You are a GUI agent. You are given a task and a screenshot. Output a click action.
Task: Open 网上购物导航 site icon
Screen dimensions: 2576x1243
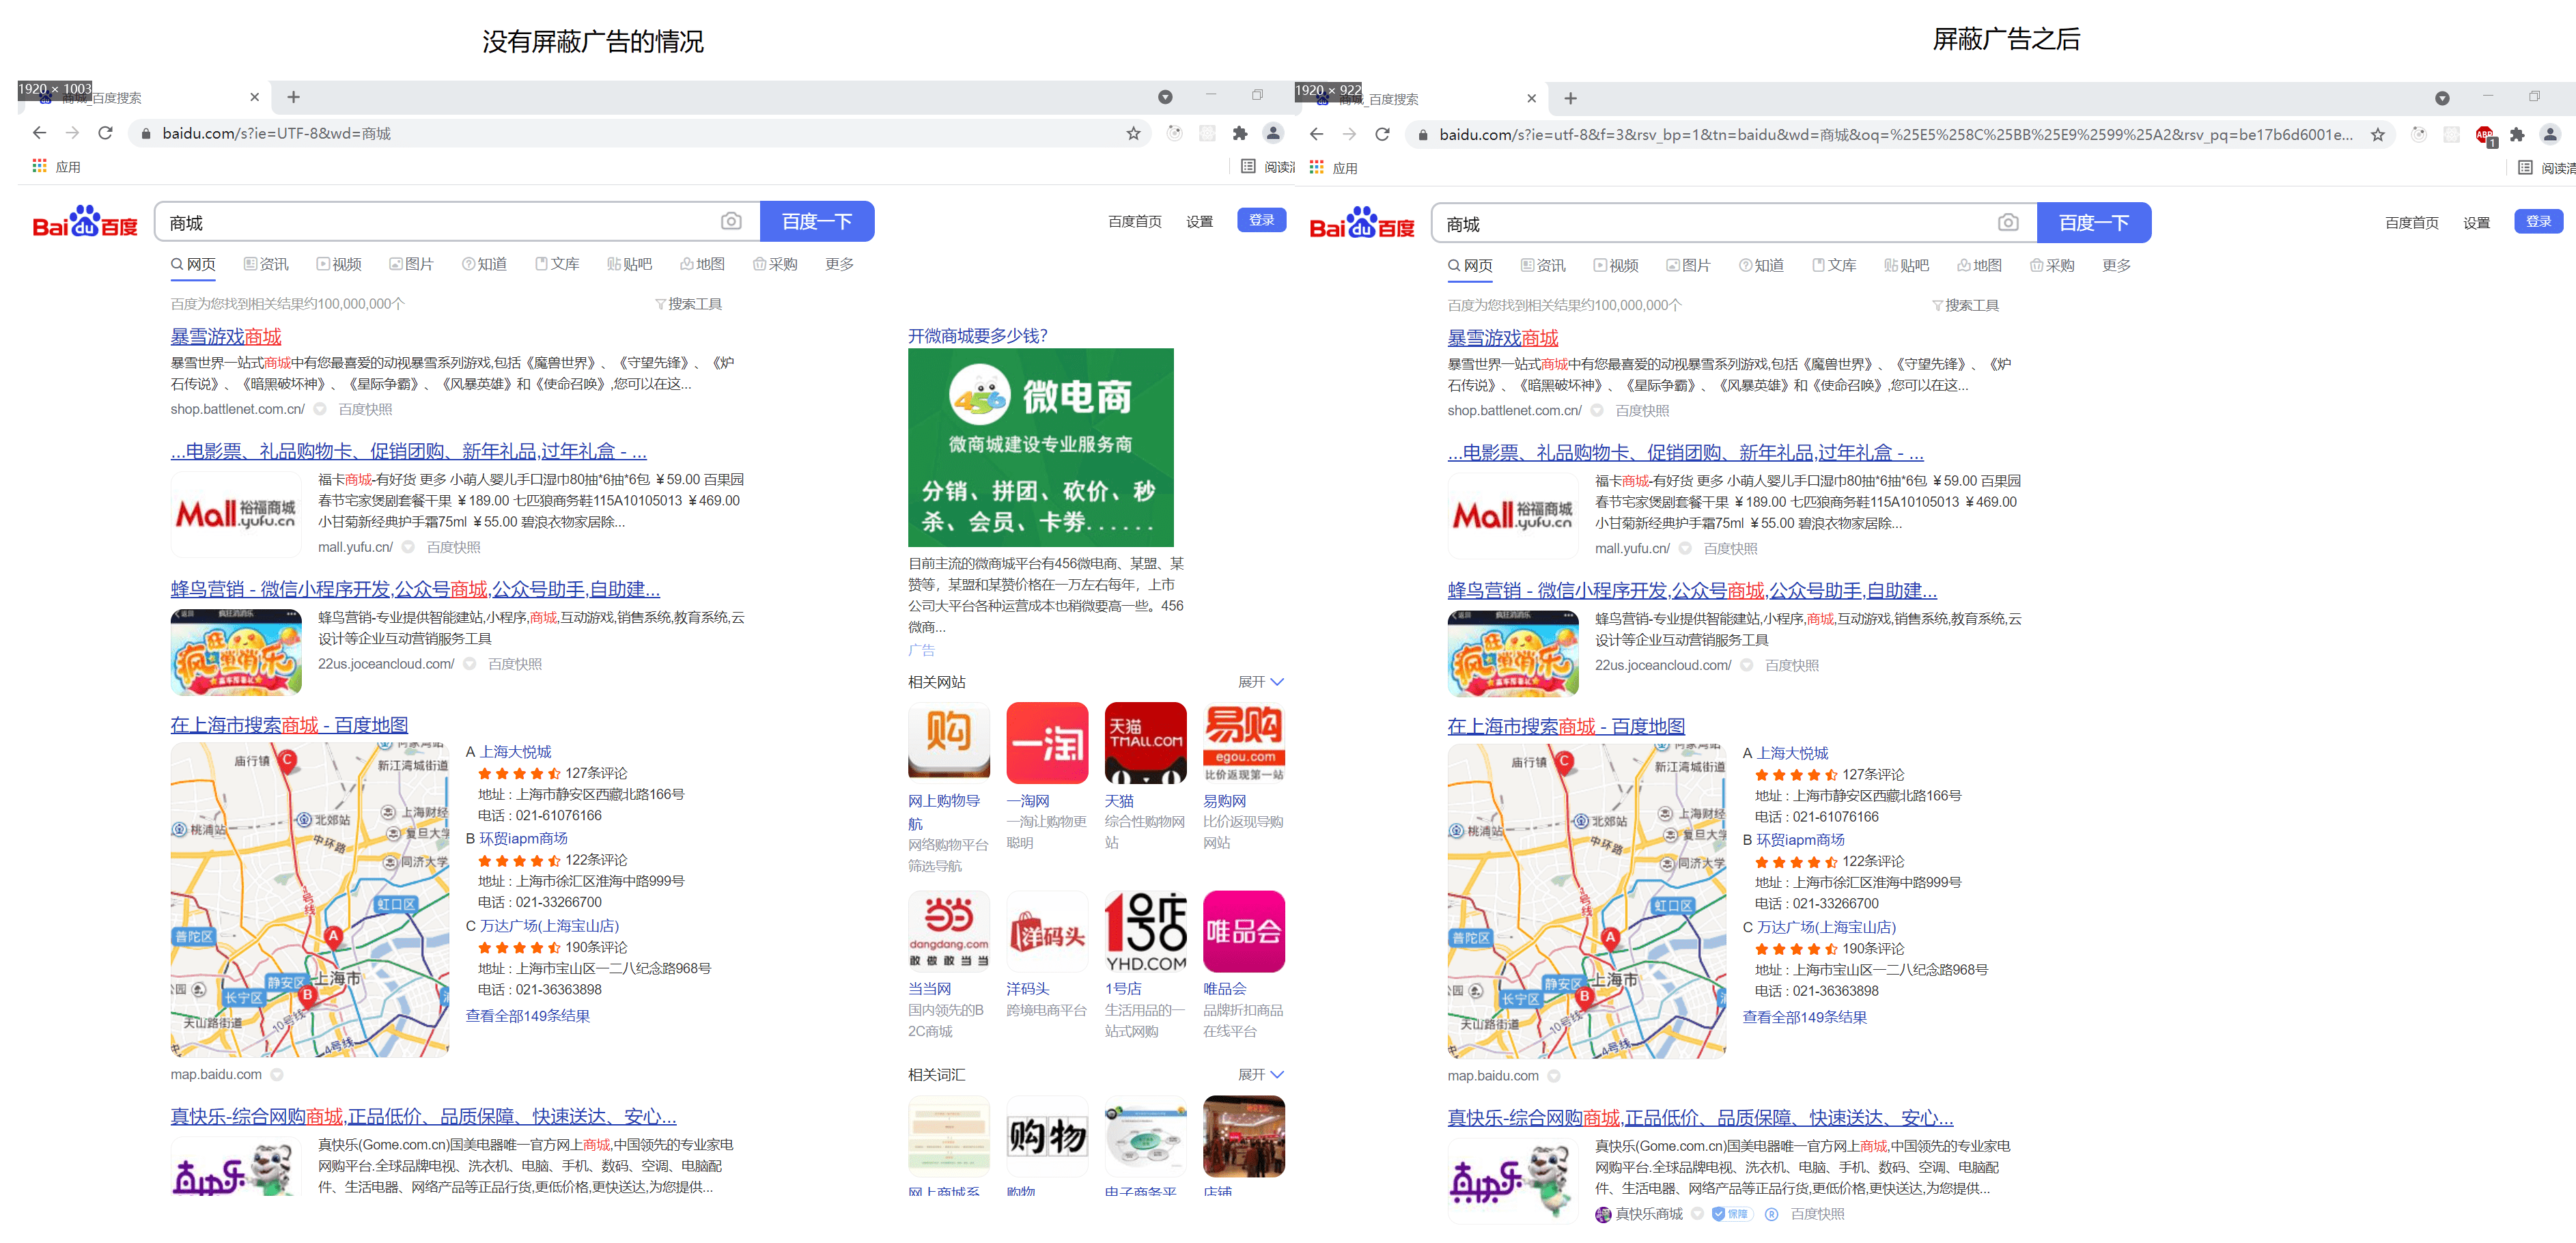[x=949, y=742]
